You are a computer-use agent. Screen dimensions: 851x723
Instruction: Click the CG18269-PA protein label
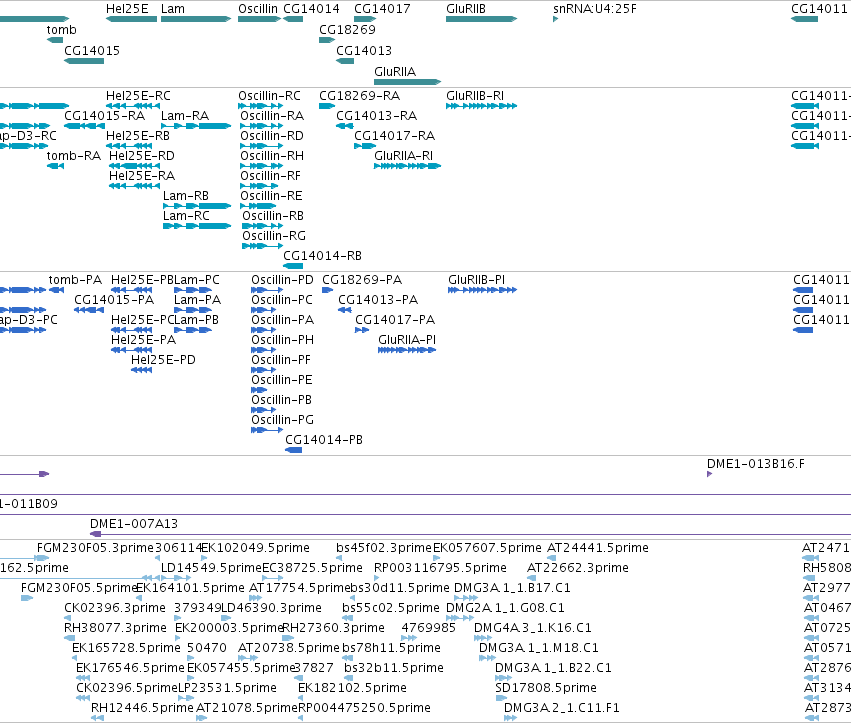click(362, 280)
